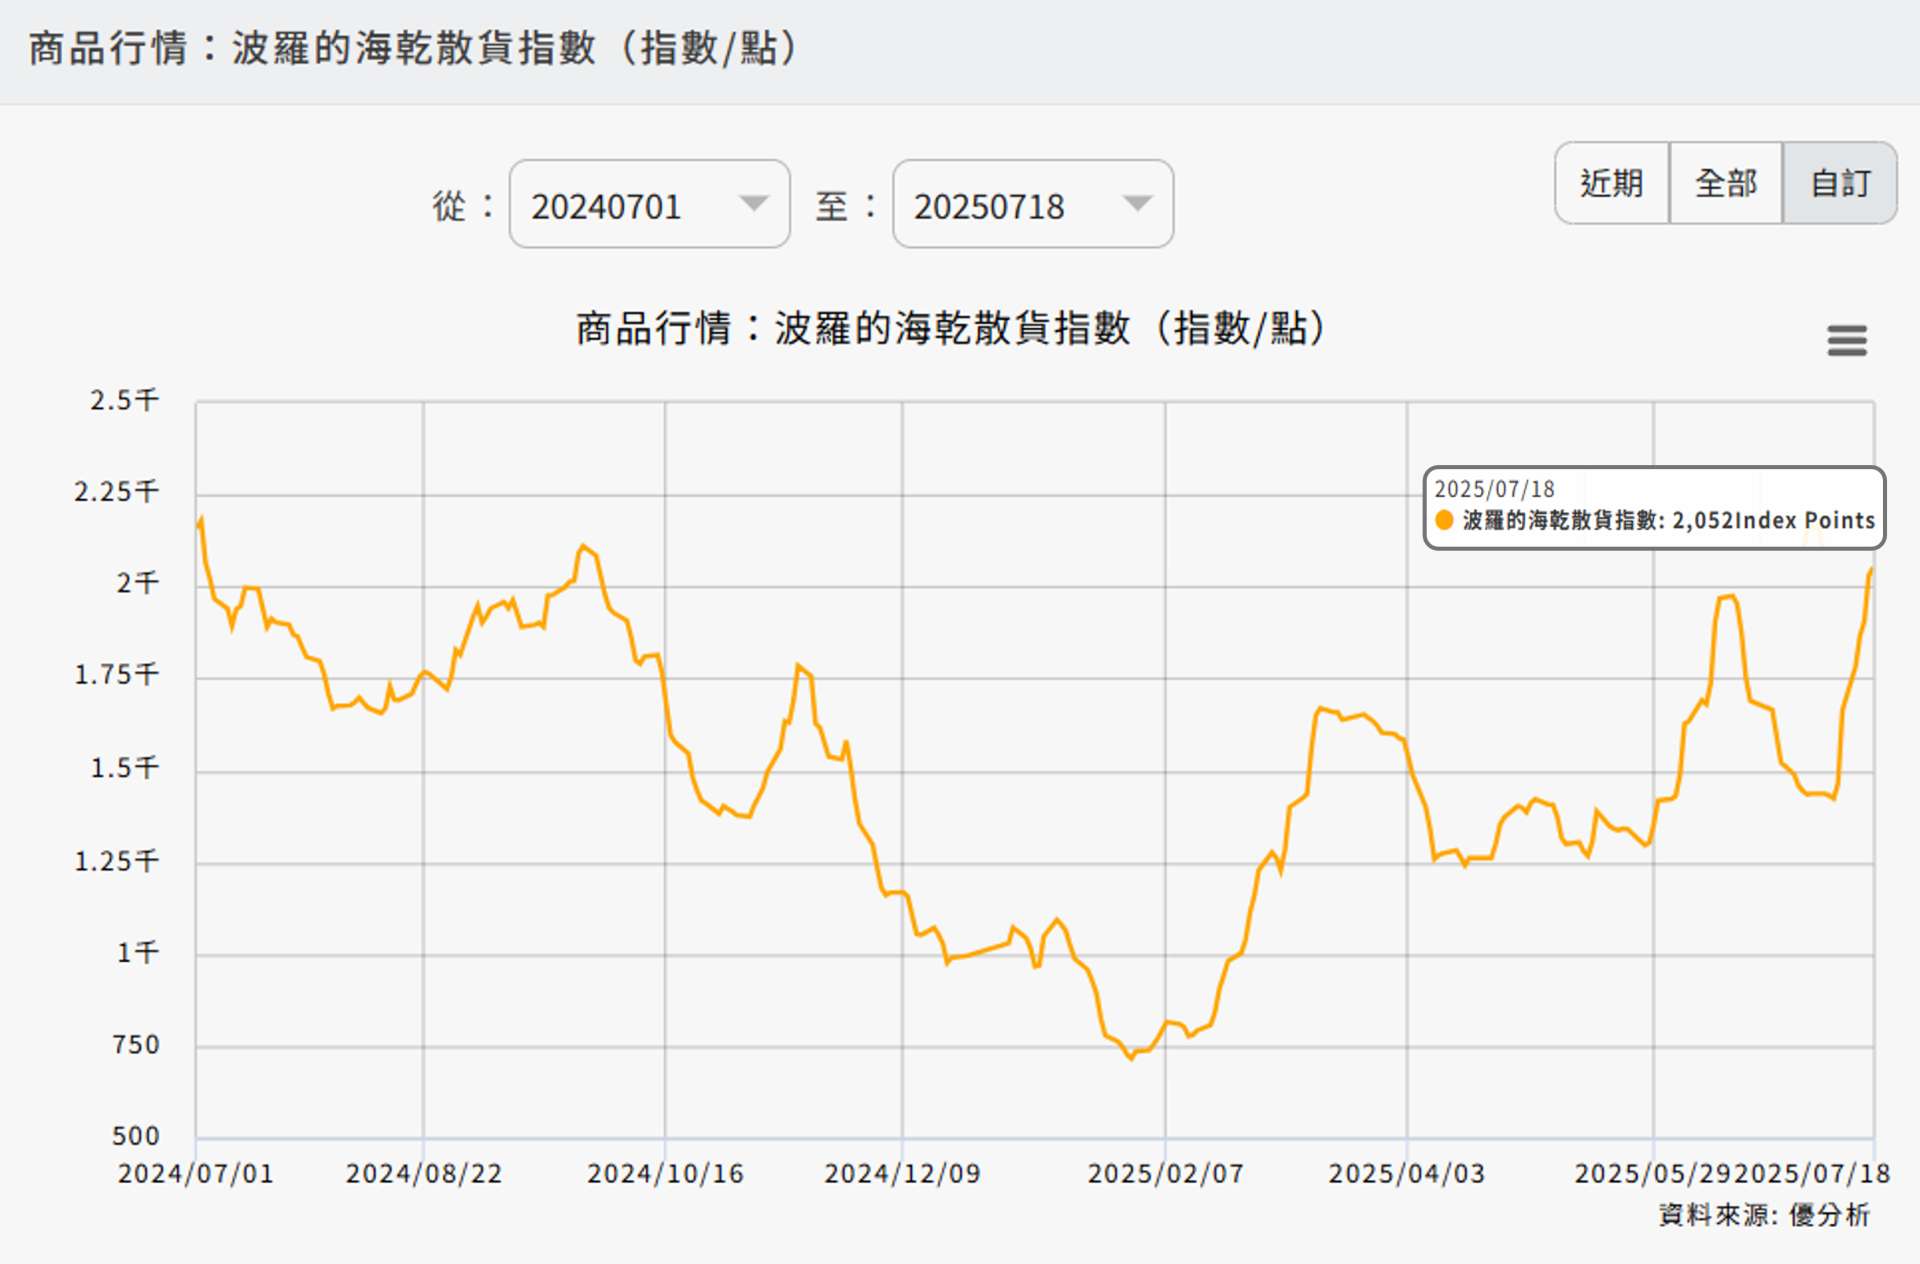Screen dimensions: 1920x1264
Task: Click the arrow of the 20250718 date selector
Action: click(1137, 204)
